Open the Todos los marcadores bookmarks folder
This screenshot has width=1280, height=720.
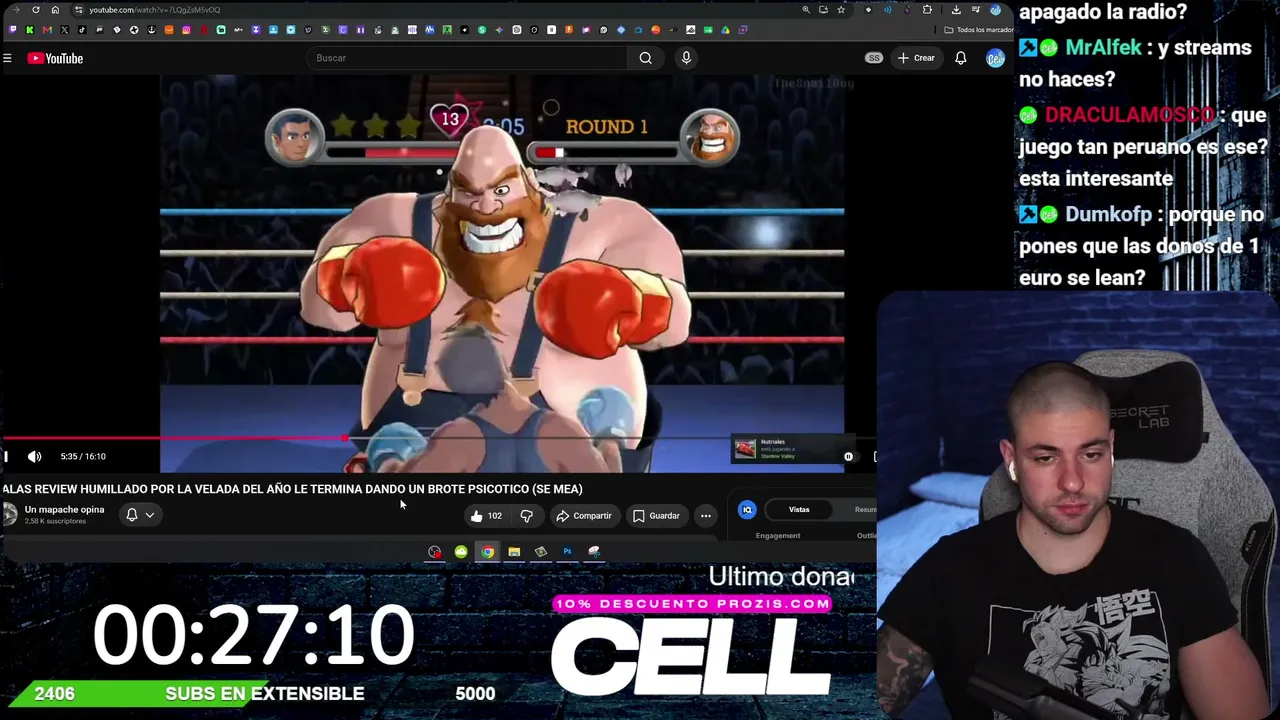click(979, 30)
